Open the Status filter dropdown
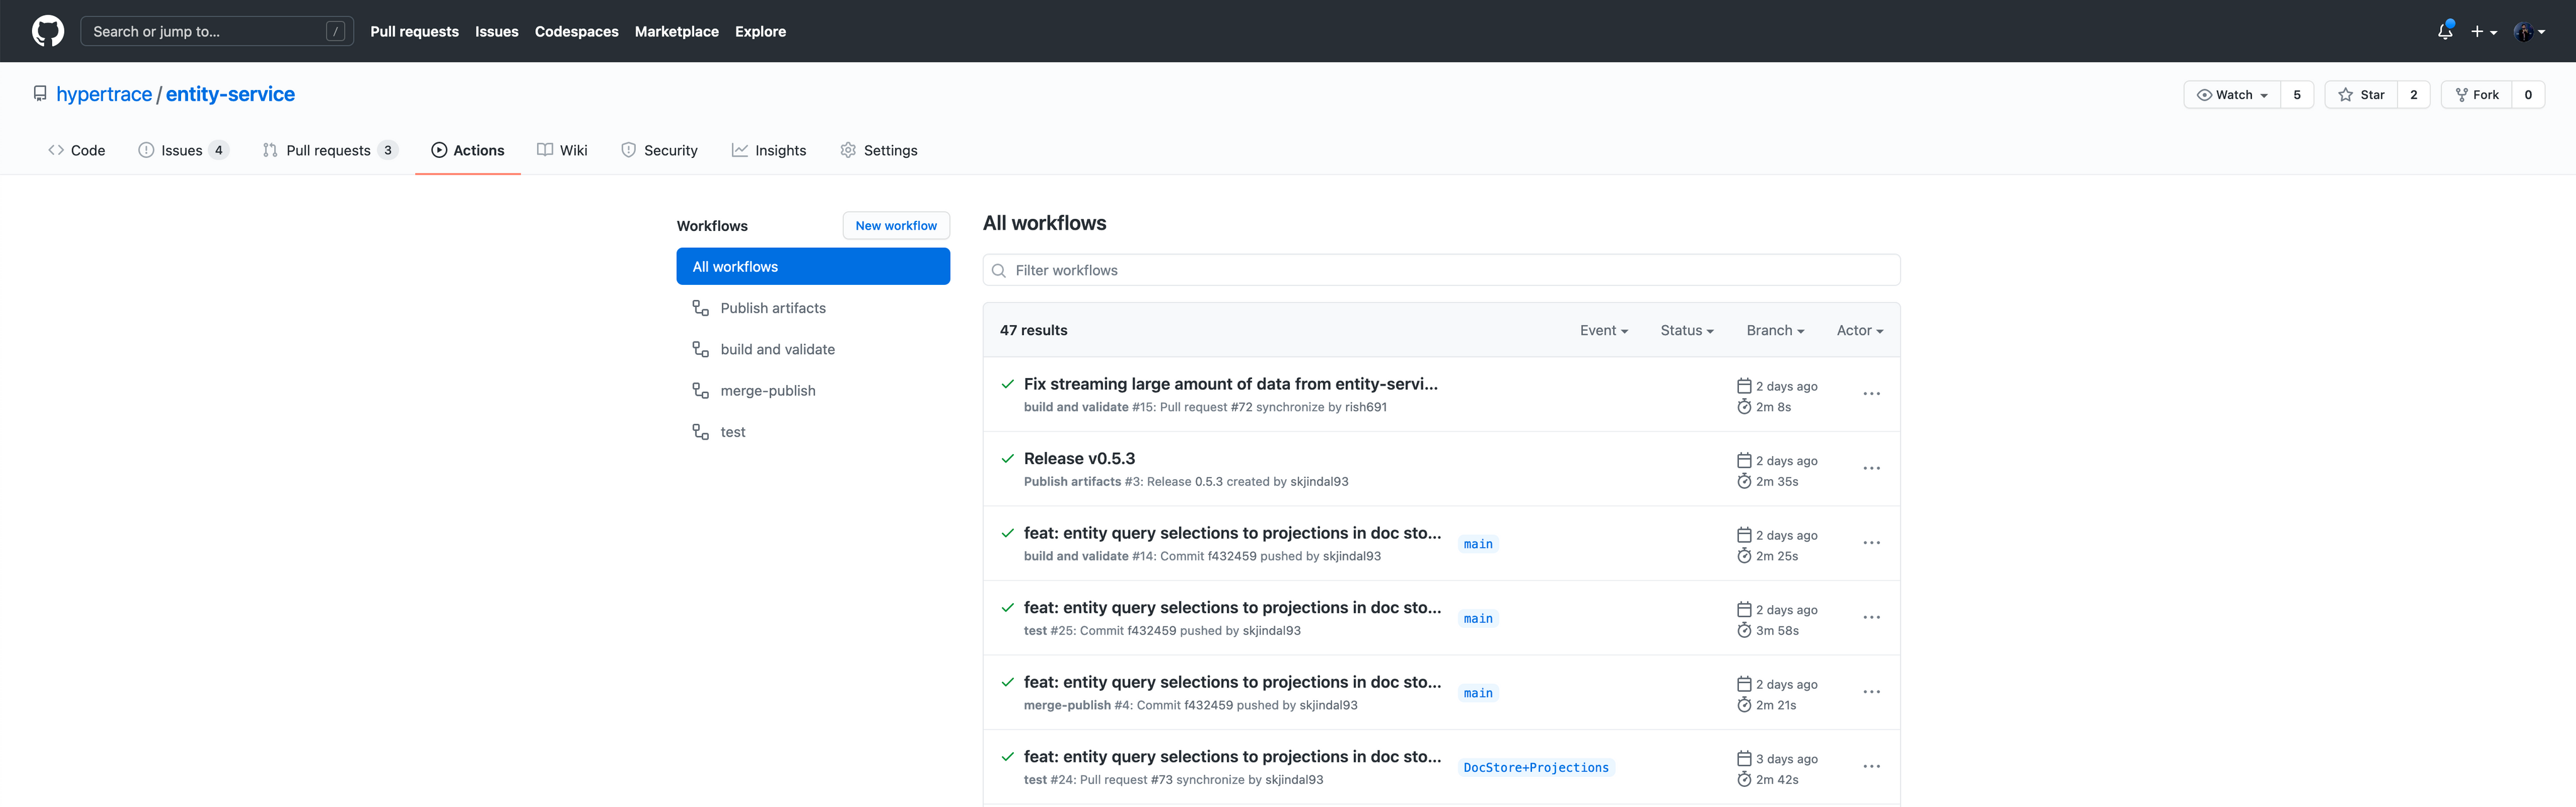Viewport: 2576px width, 807px height. [x=1687, y=330]
